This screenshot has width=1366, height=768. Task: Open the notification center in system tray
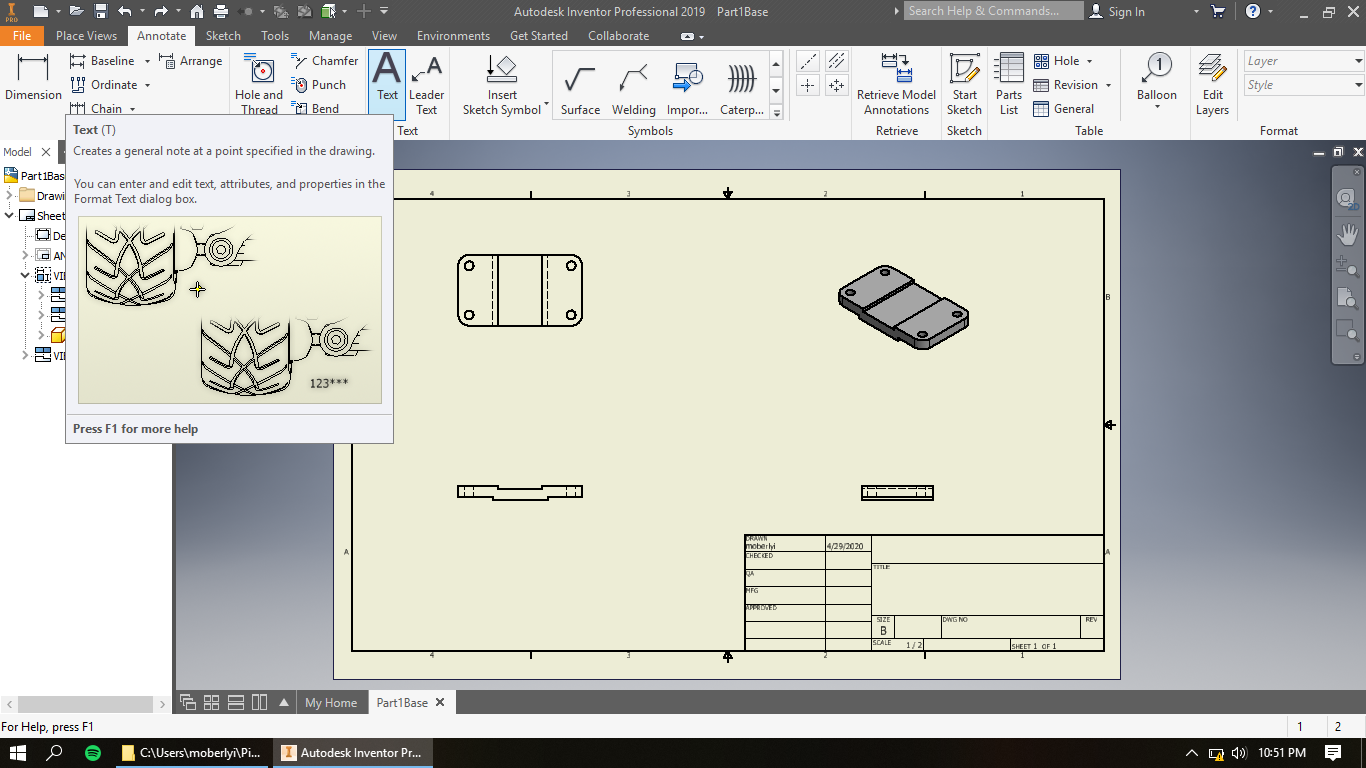coord(1333,753)
